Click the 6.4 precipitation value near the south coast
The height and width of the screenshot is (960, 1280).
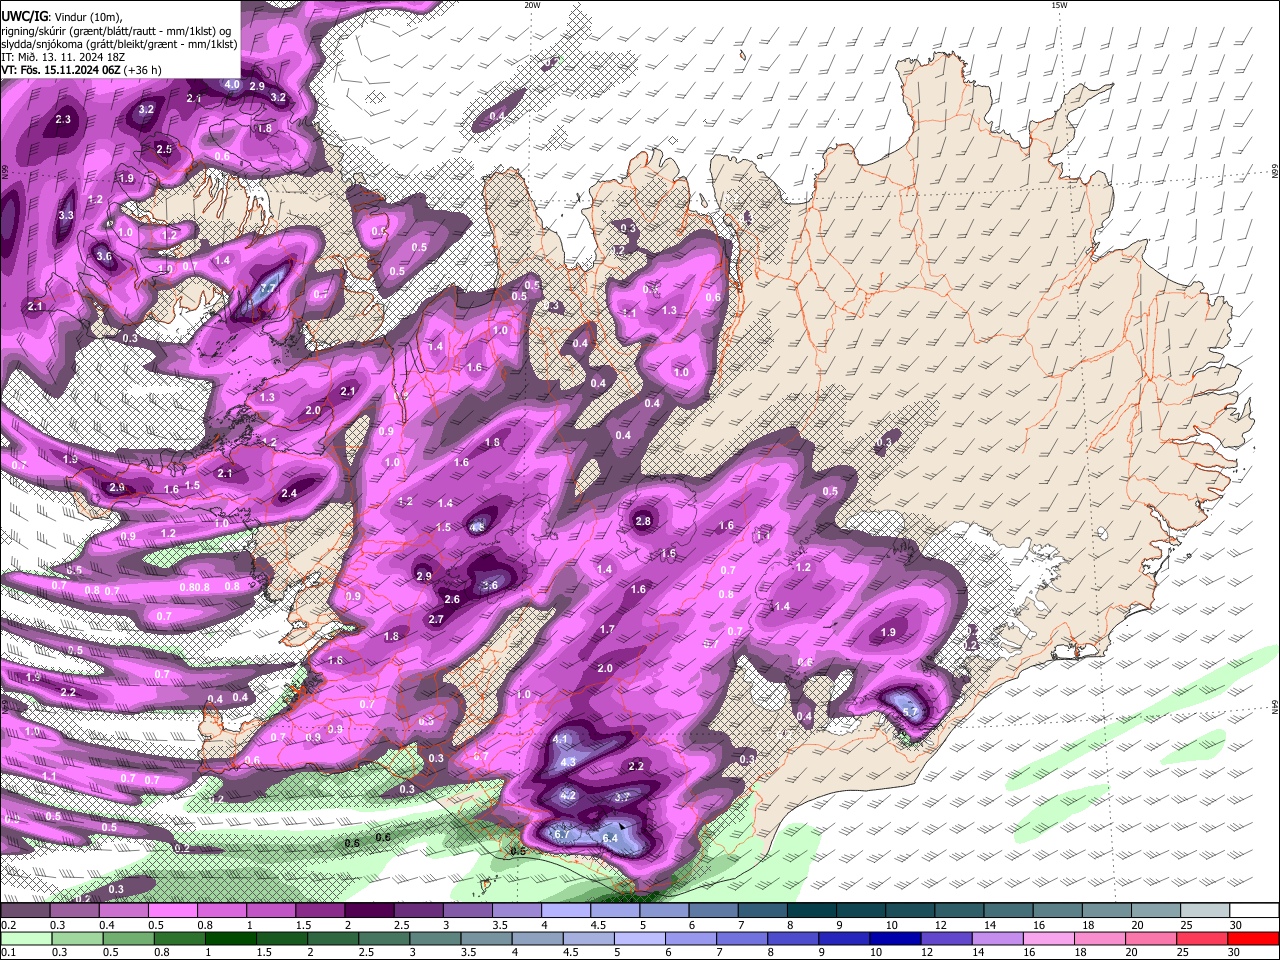pos(611,838)
